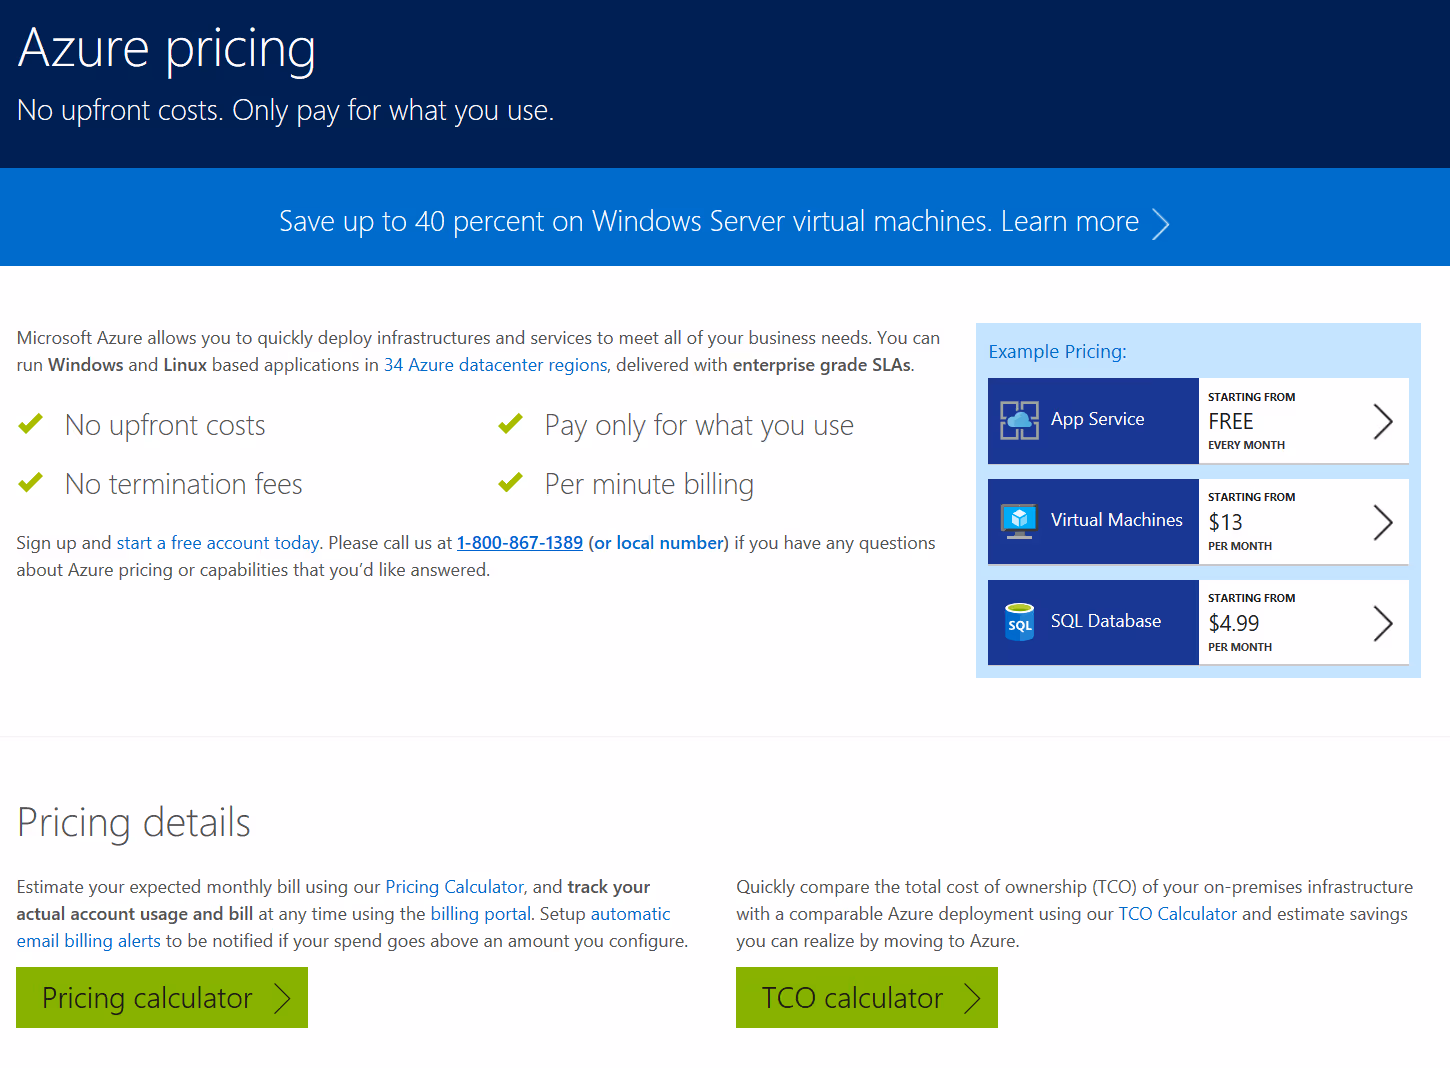1450x1068 pixels.
Task: Click the Azure pricing page title
Action: coord(167,49)
